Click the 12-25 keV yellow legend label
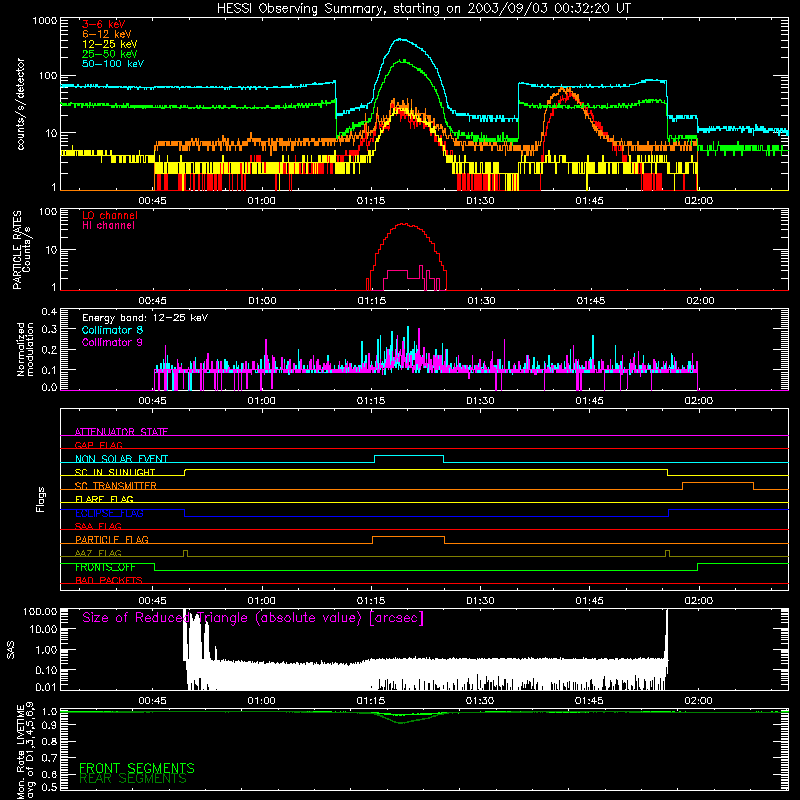This screenshot has height=800, width=800. click(110, 44)
